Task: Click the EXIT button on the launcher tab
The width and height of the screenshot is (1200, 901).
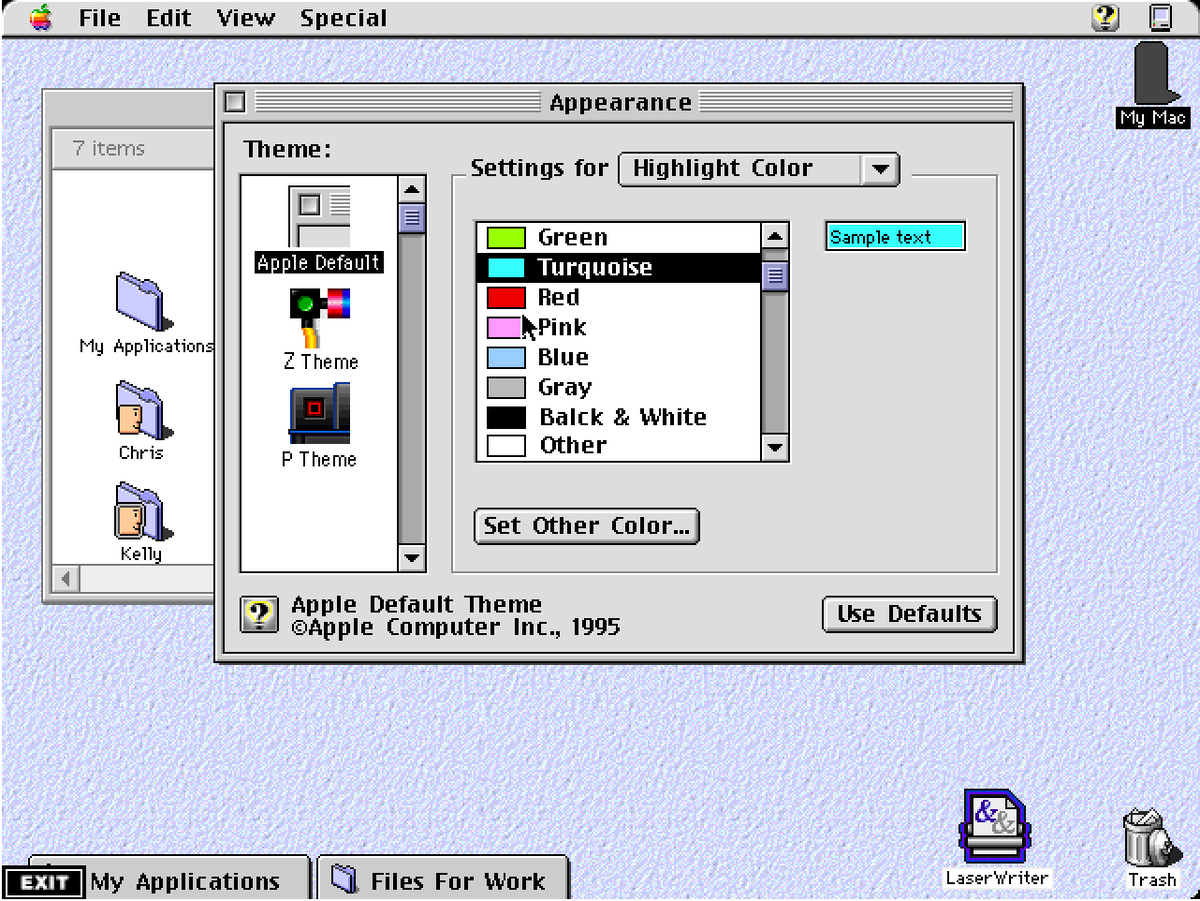Action: click(44, 881)
